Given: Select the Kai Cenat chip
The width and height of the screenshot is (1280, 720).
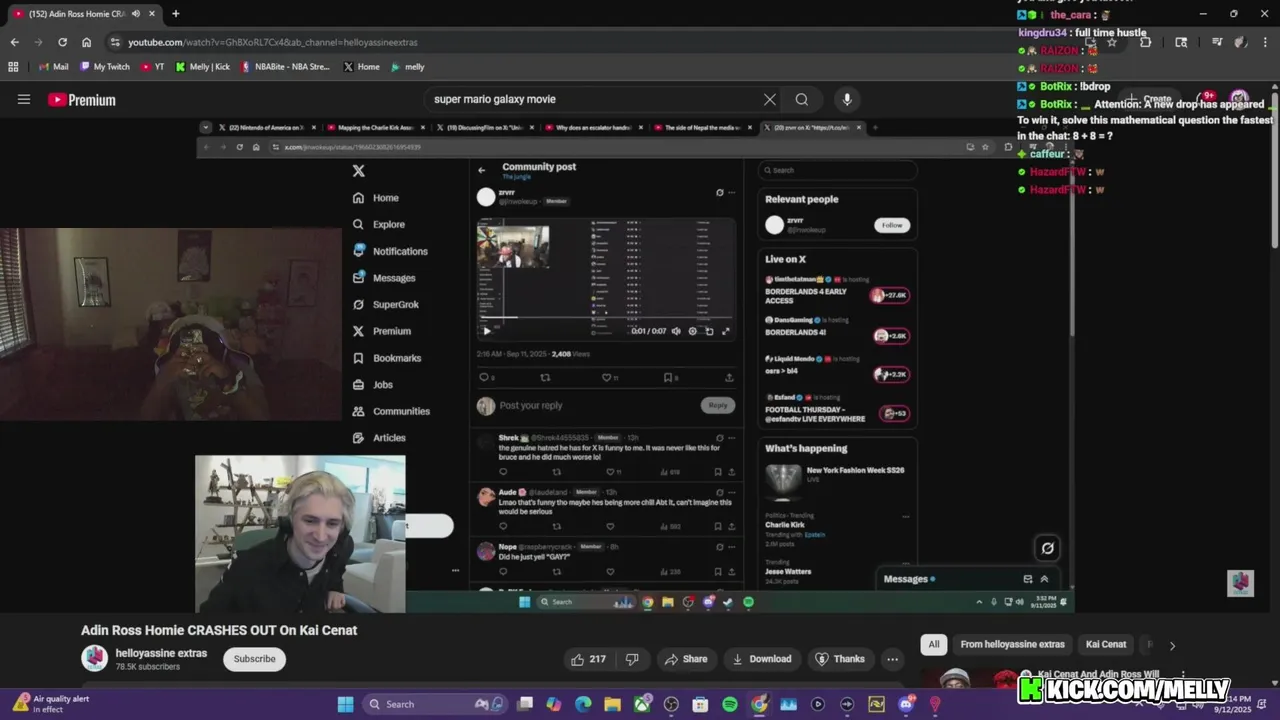Looking at the screenshot, I should pyautogui.click(x=1106, y=645).
